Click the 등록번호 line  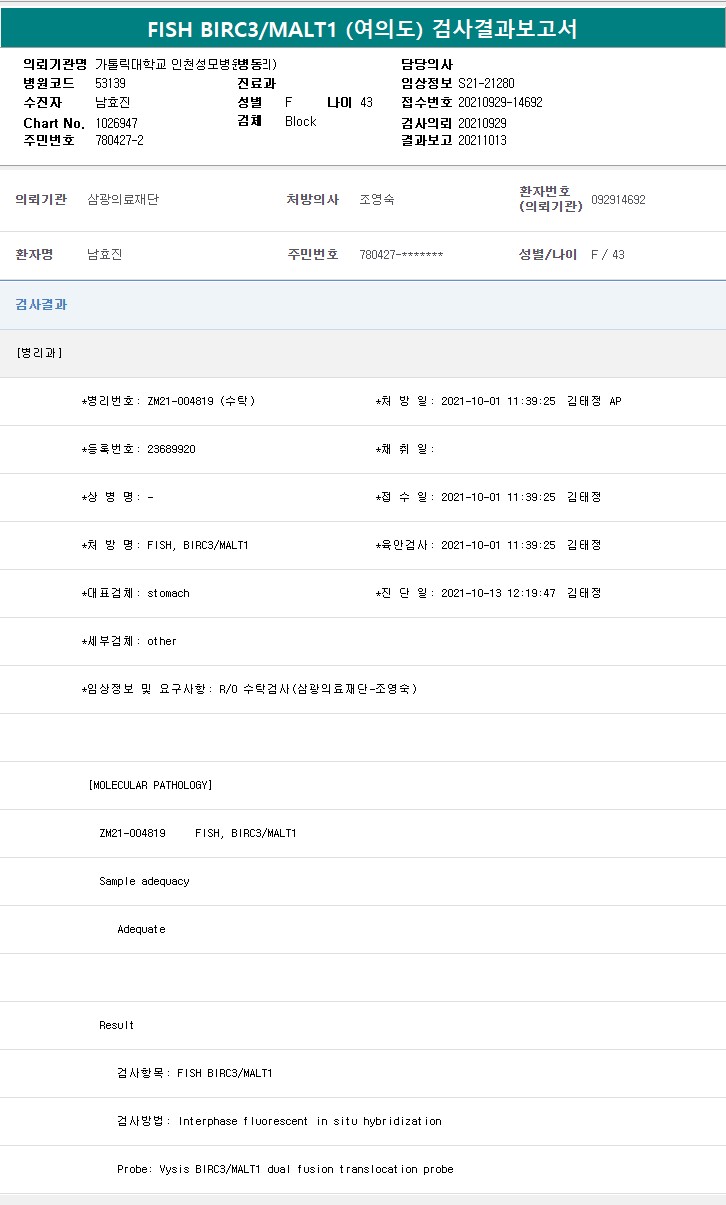coord(139,449)
